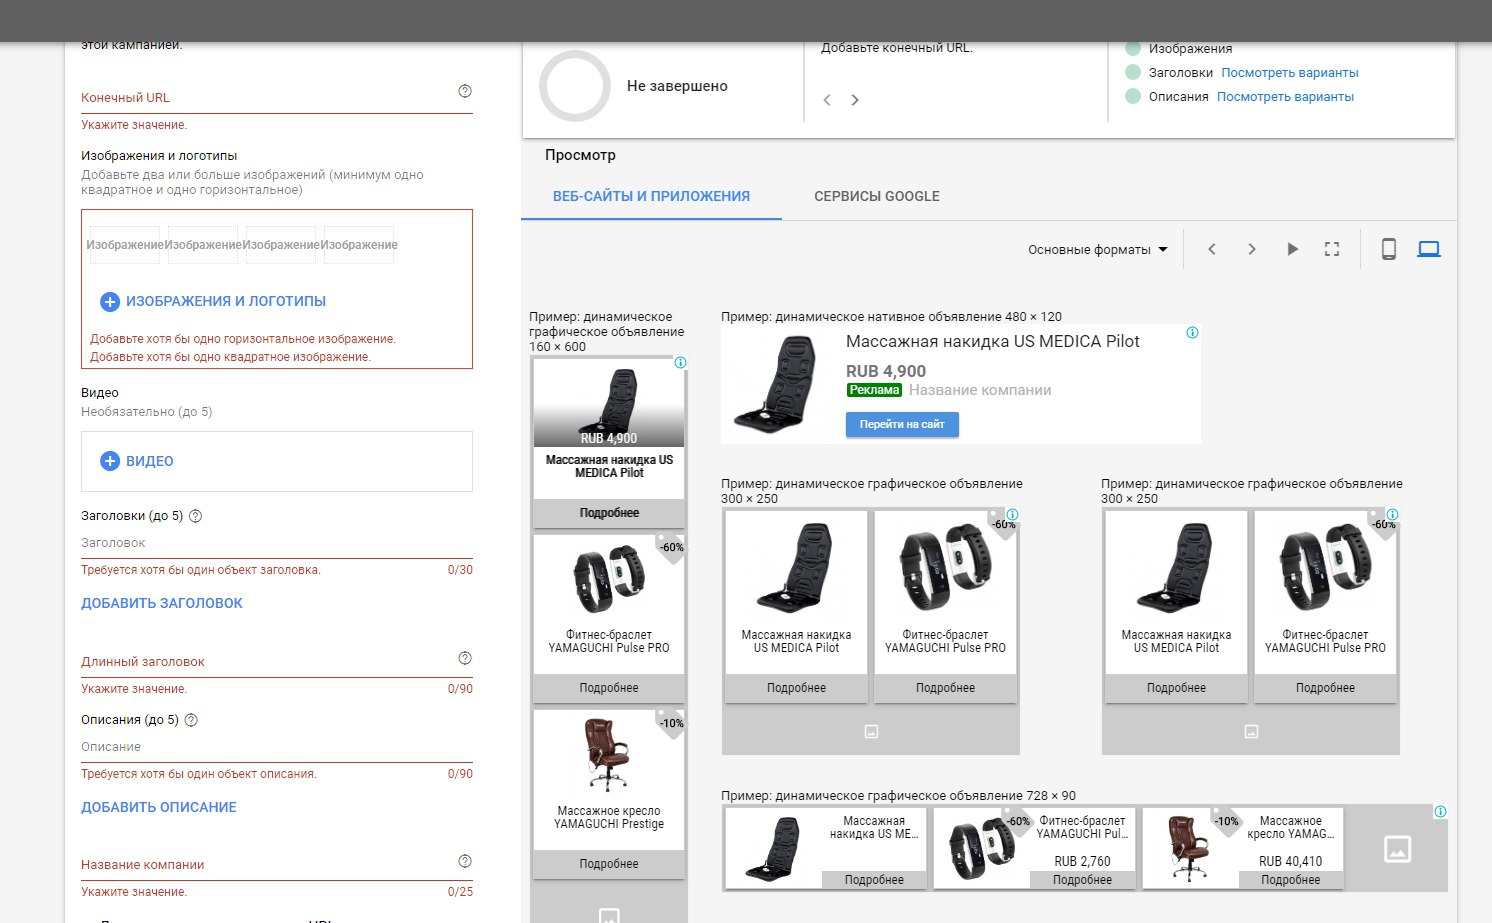Click the -10% badge in 160 × 600 ad
Viewport: 1492px width, 923px height.
(x=672, y=723)
